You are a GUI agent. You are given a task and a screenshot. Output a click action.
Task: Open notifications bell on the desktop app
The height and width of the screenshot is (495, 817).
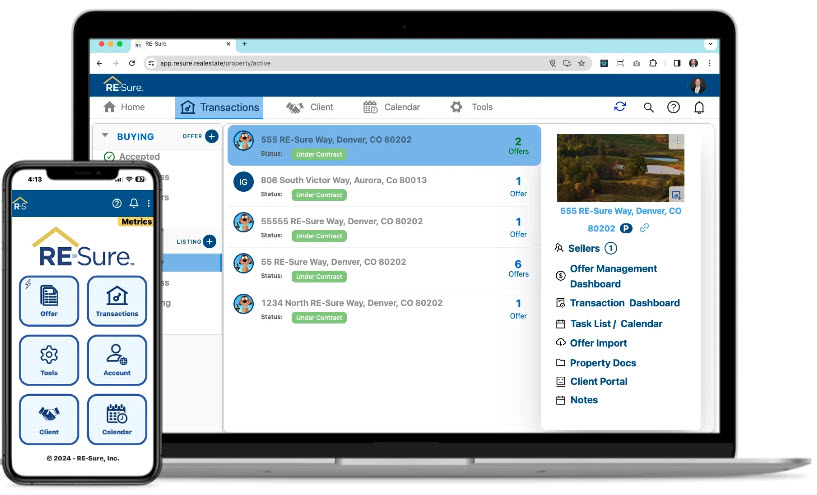[x=699, y=107]
